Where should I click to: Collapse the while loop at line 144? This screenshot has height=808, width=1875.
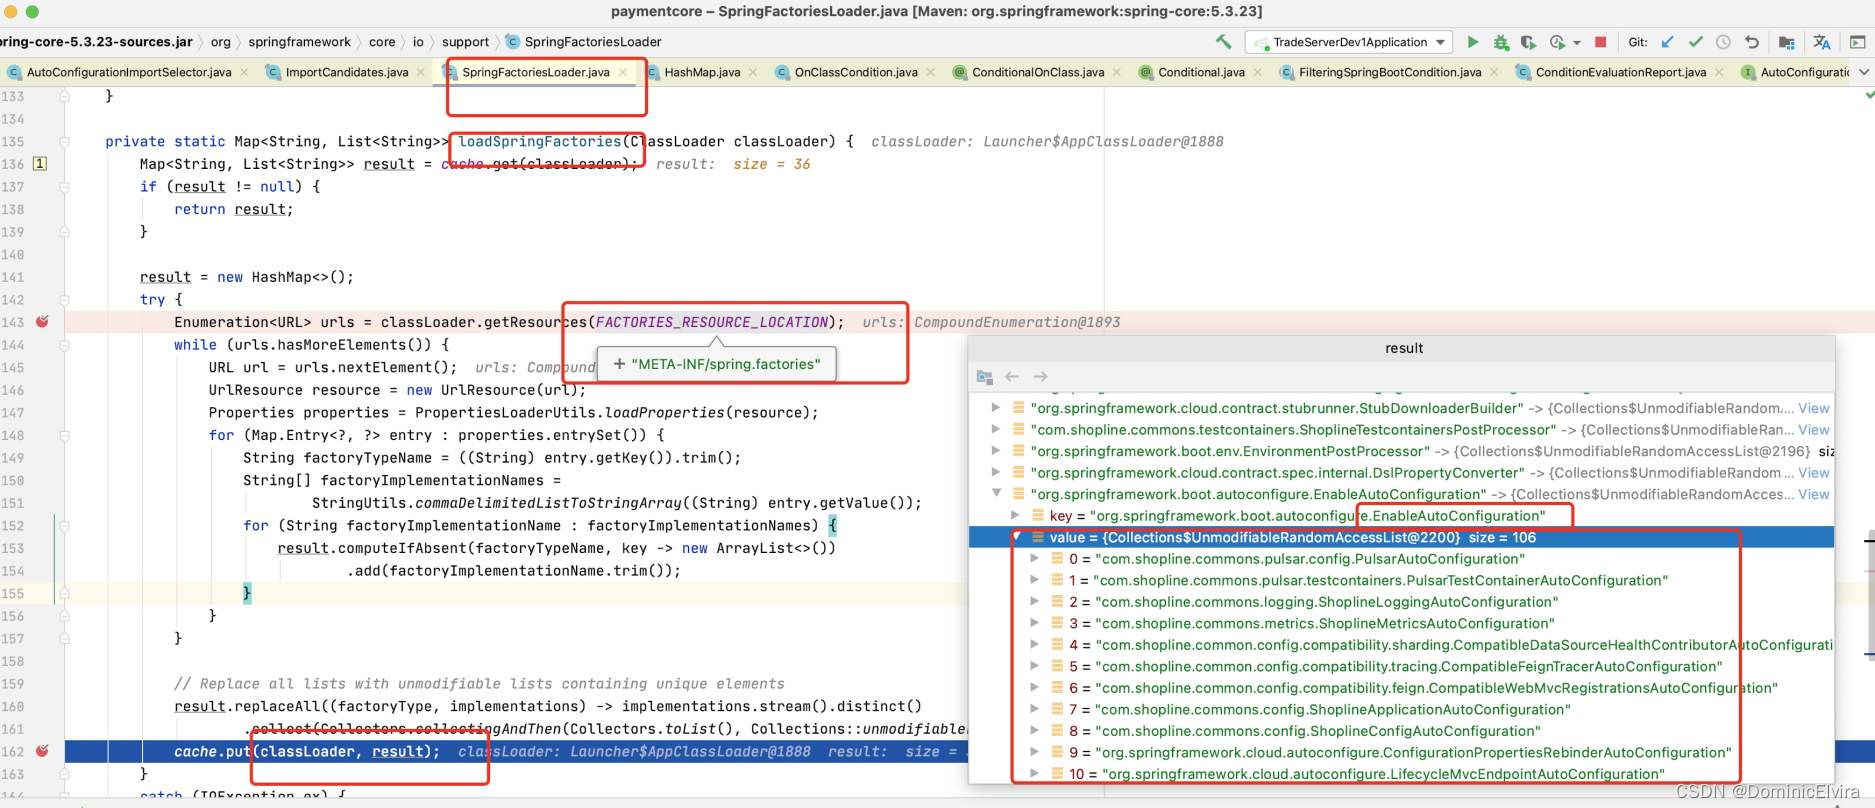tap(64, 345)
